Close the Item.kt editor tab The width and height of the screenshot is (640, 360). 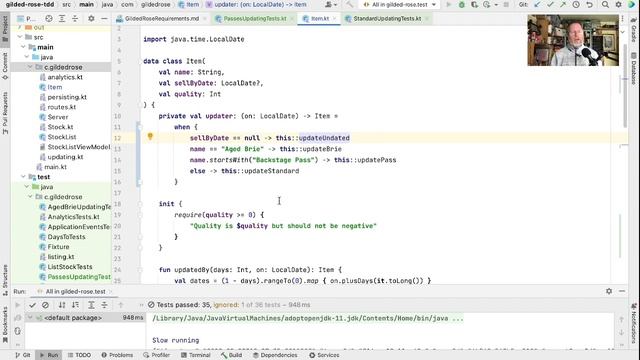335,19
